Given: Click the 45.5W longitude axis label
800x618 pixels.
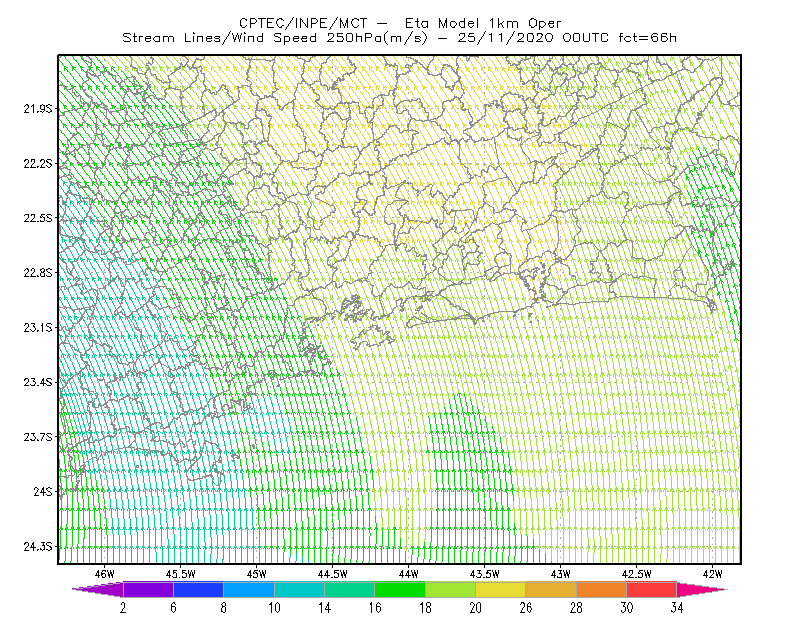Looking at the screenshot, I should point(181,574).
